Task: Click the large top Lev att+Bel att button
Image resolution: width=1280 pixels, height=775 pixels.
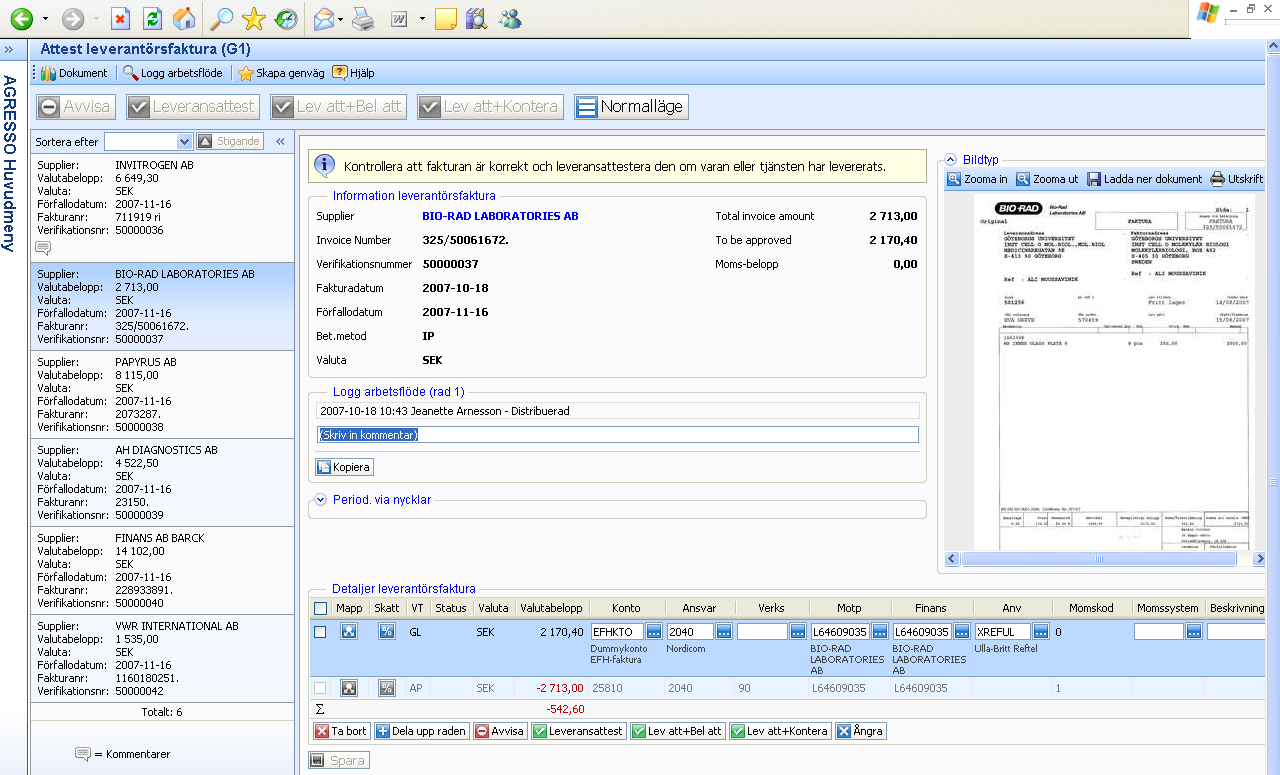Action: tap(338, 107)
